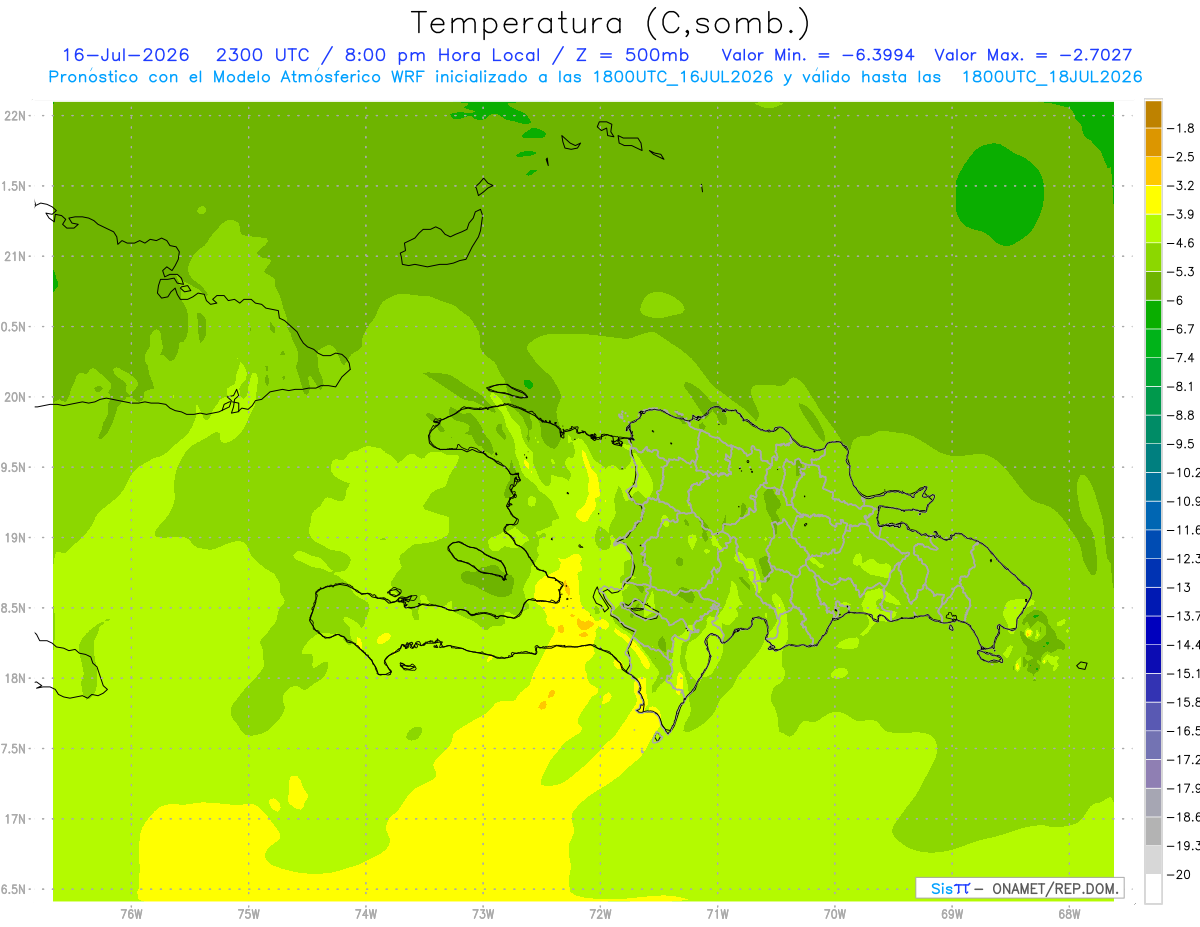Click the "70W" longitude axis label
Viewport: 1200px width, 927px height.
click(x=835, y=915)
